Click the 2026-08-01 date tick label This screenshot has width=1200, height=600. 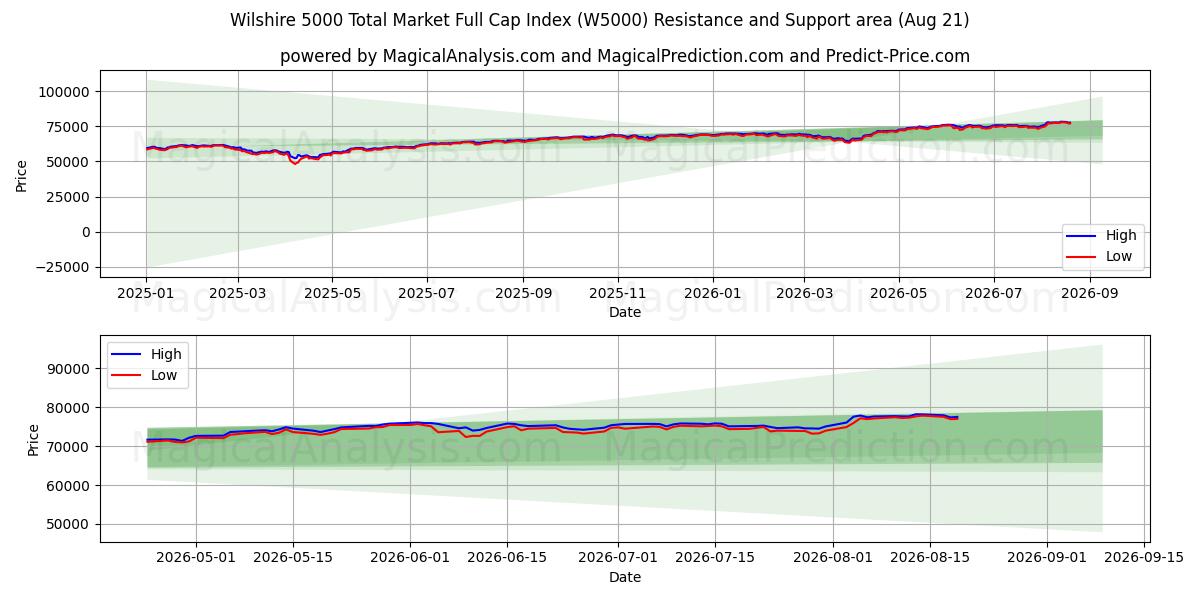tap(833, 558)
